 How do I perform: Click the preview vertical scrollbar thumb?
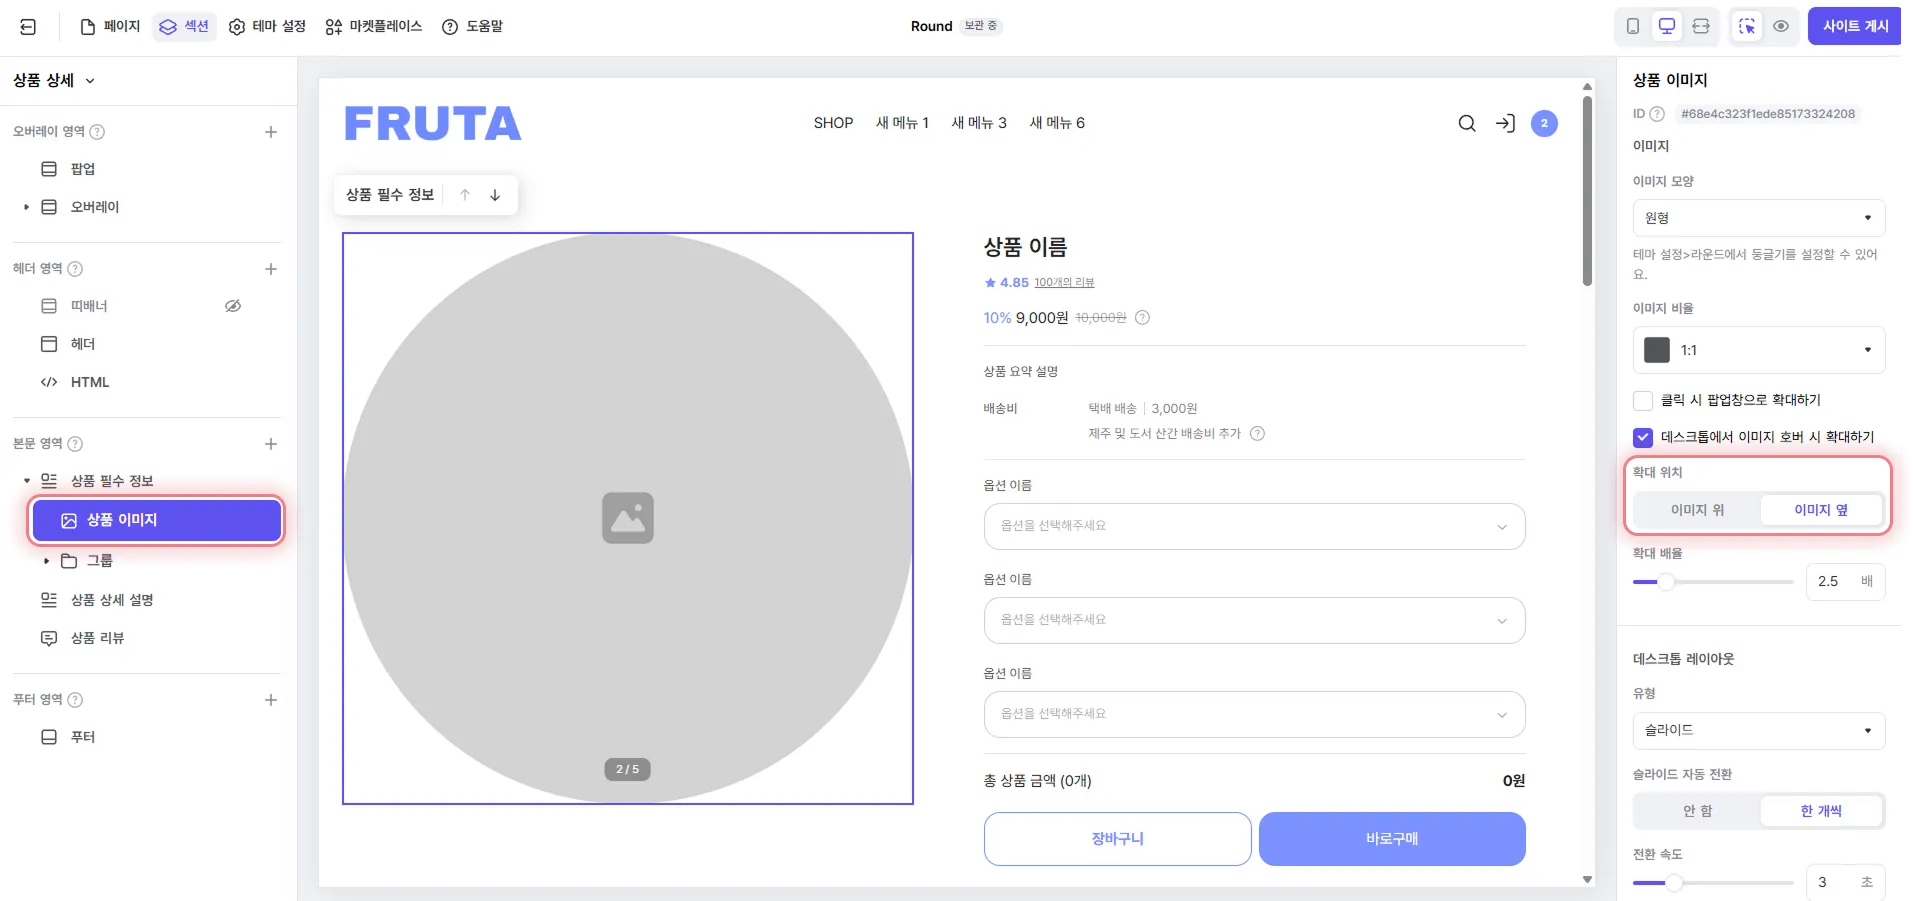(x=1587, y=190)
